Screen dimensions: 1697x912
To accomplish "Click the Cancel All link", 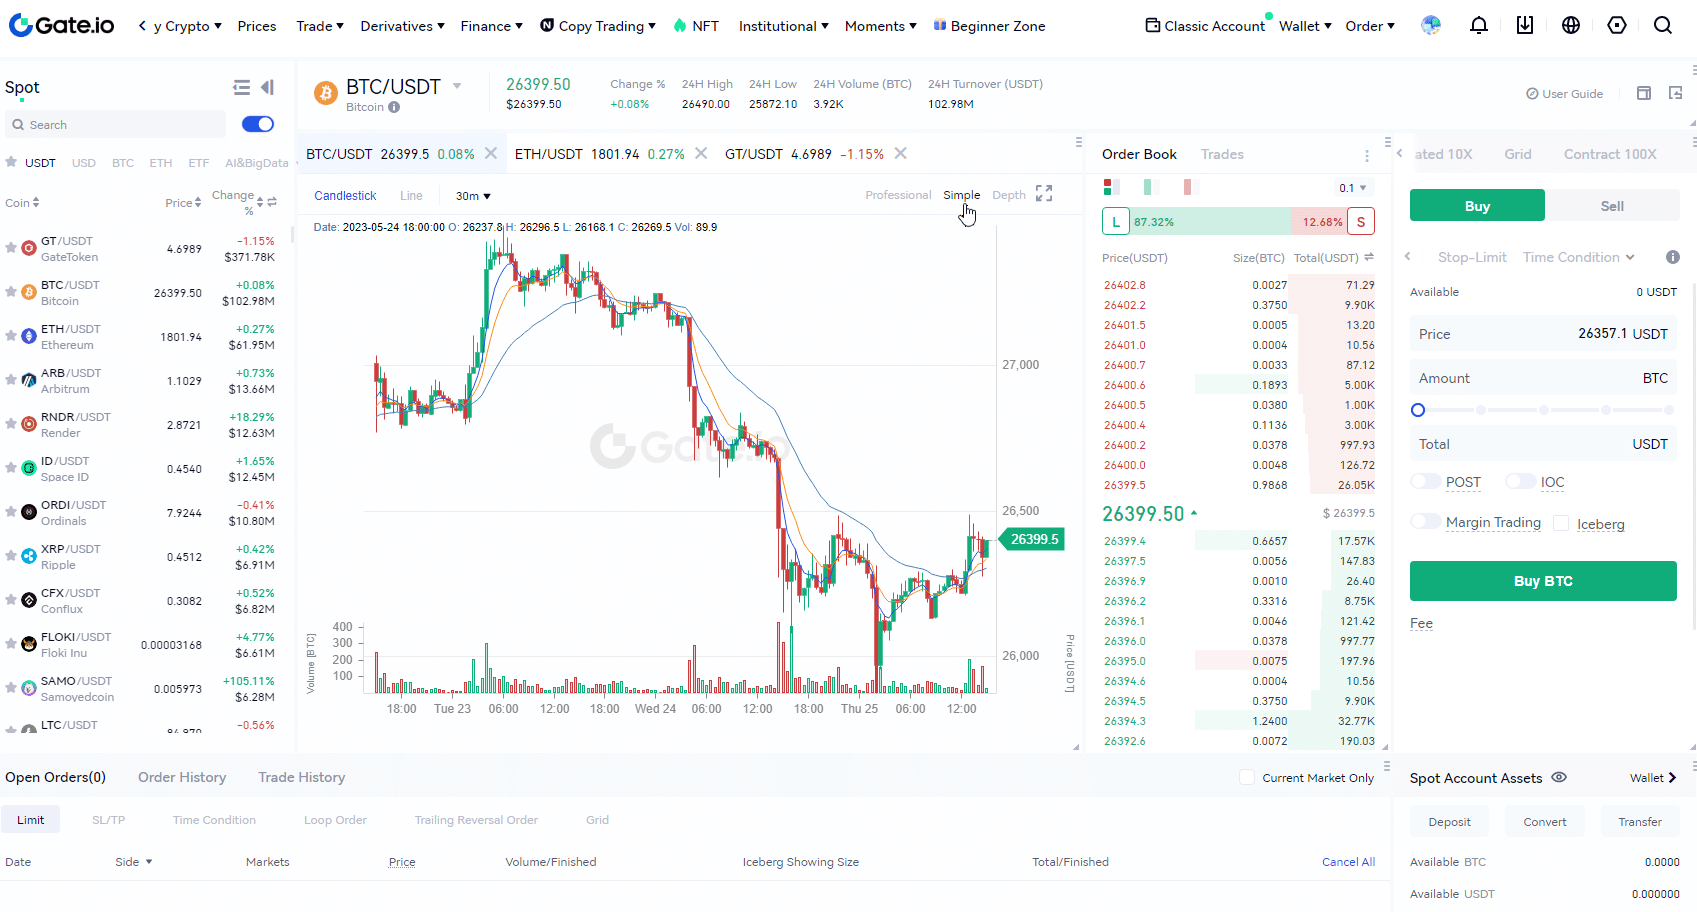I will pyautogui.click(x=1348, y=862).
